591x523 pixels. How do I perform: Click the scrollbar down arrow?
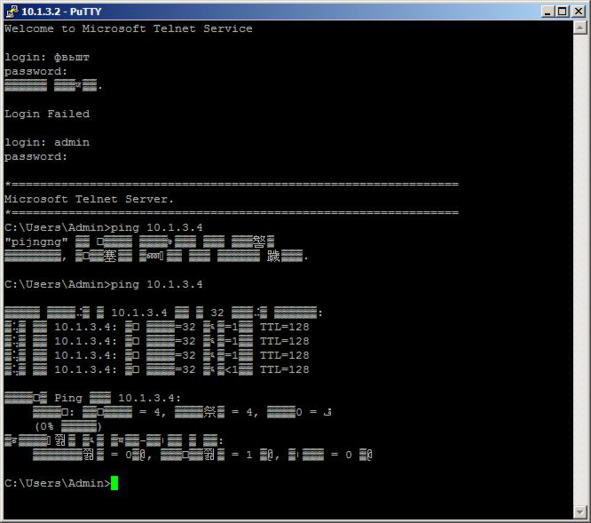pos(580,512)
